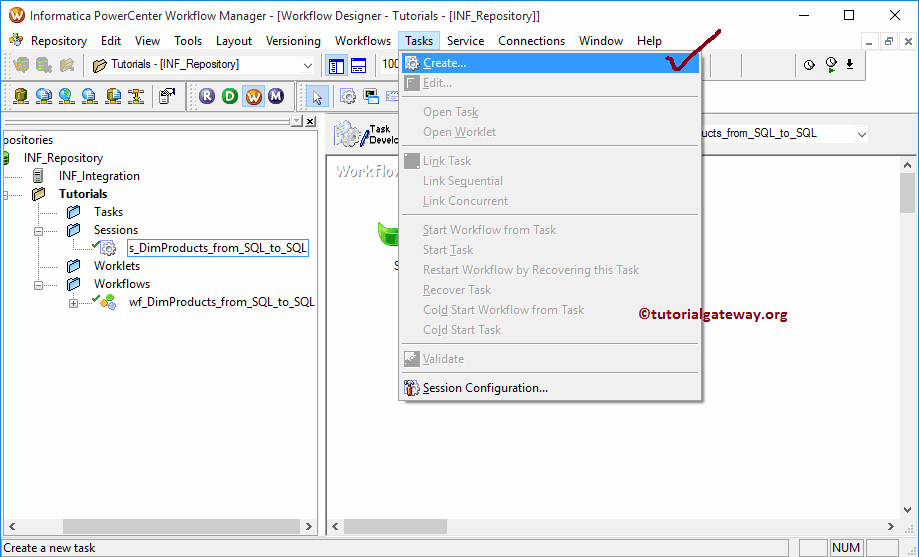The image size is (919, 557).
Task: Collapse the Sessions folder node
Action: click(38, 231)
